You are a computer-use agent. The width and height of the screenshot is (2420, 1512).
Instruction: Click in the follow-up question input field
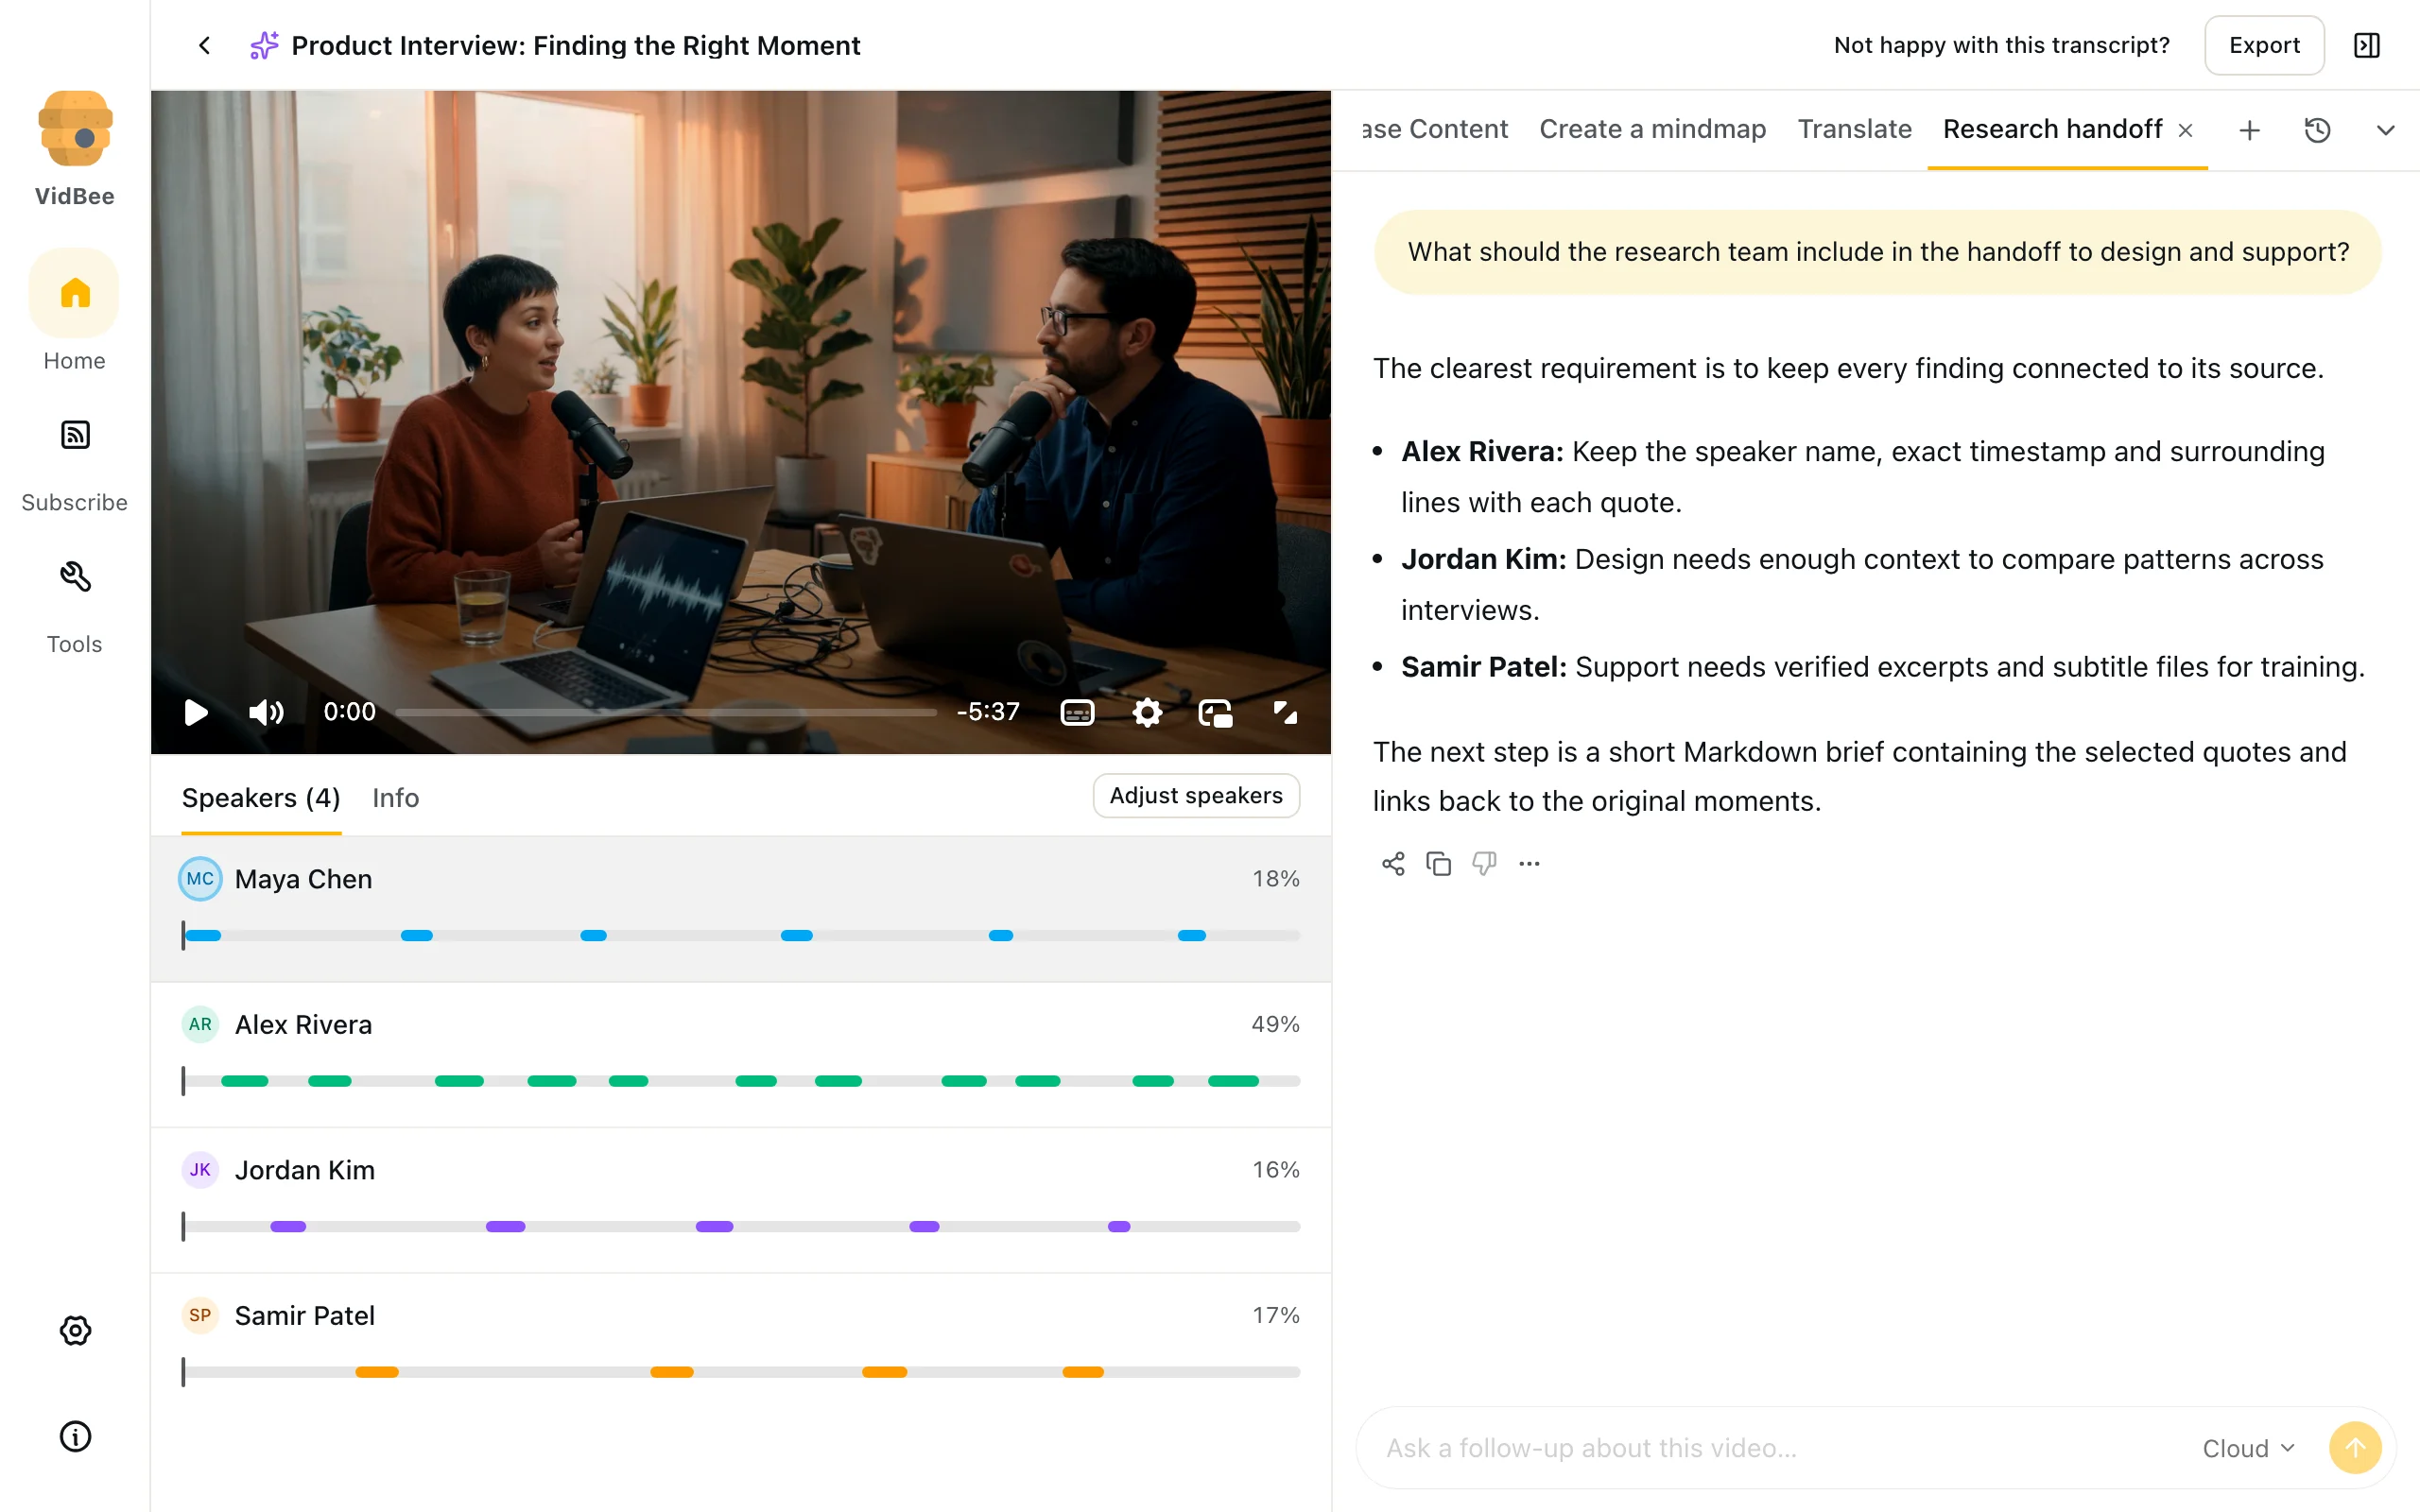pos(1780,1448)
